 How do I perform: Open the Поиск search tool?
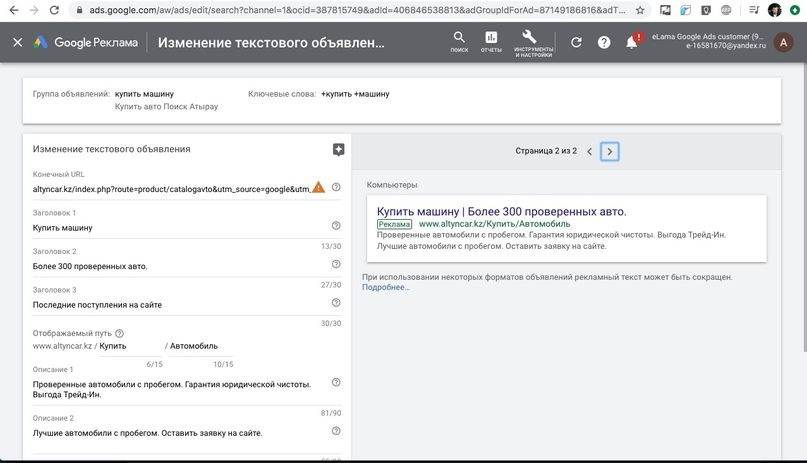[x=459, y=42]
